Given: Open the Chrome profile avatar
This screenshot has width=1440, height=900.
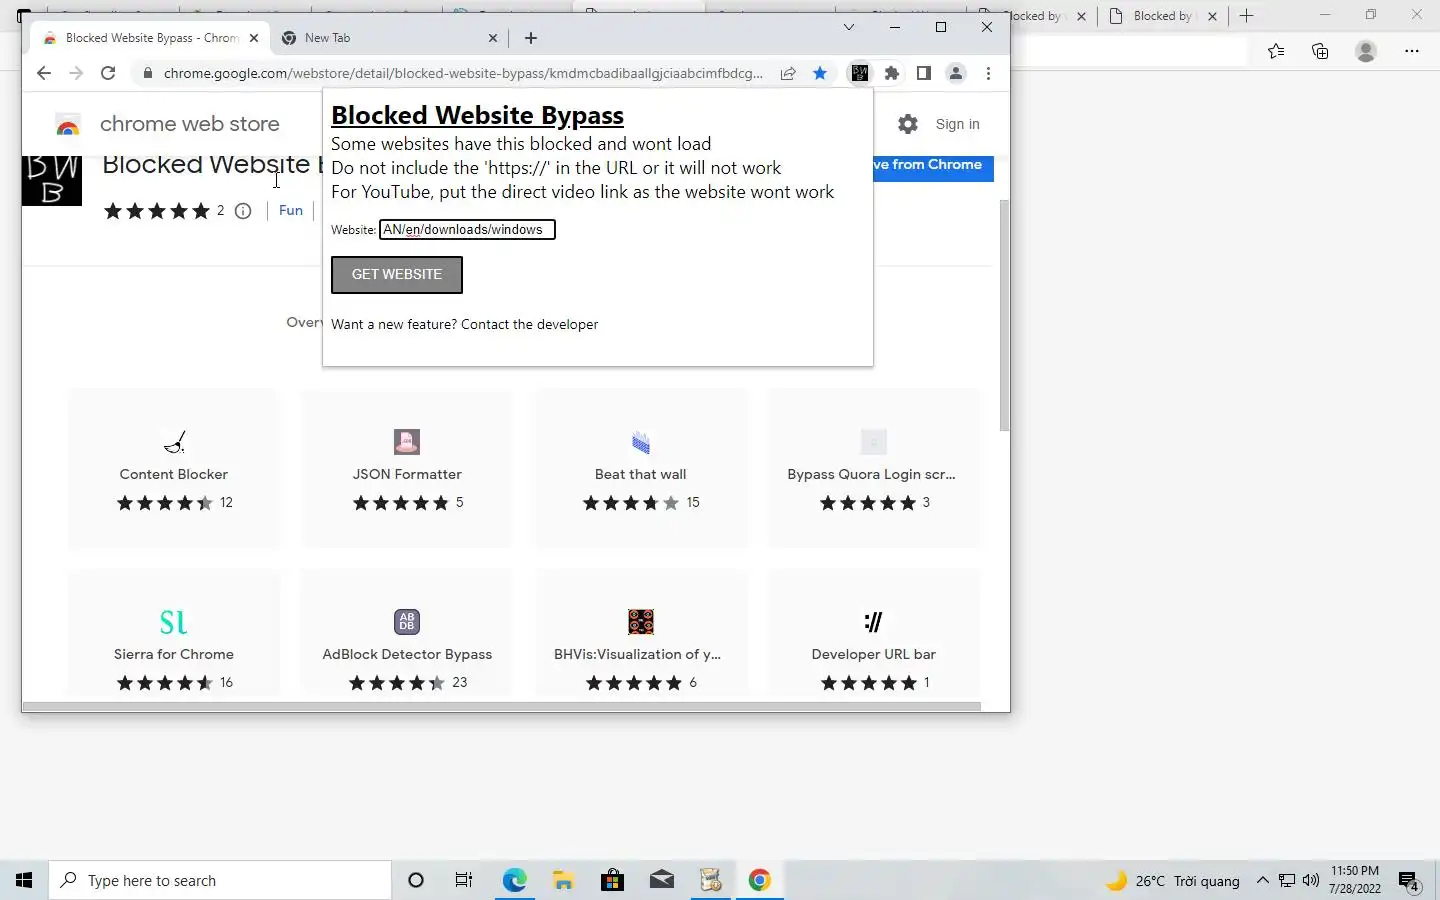Looking at the screenshot, I should coord(956,73).
